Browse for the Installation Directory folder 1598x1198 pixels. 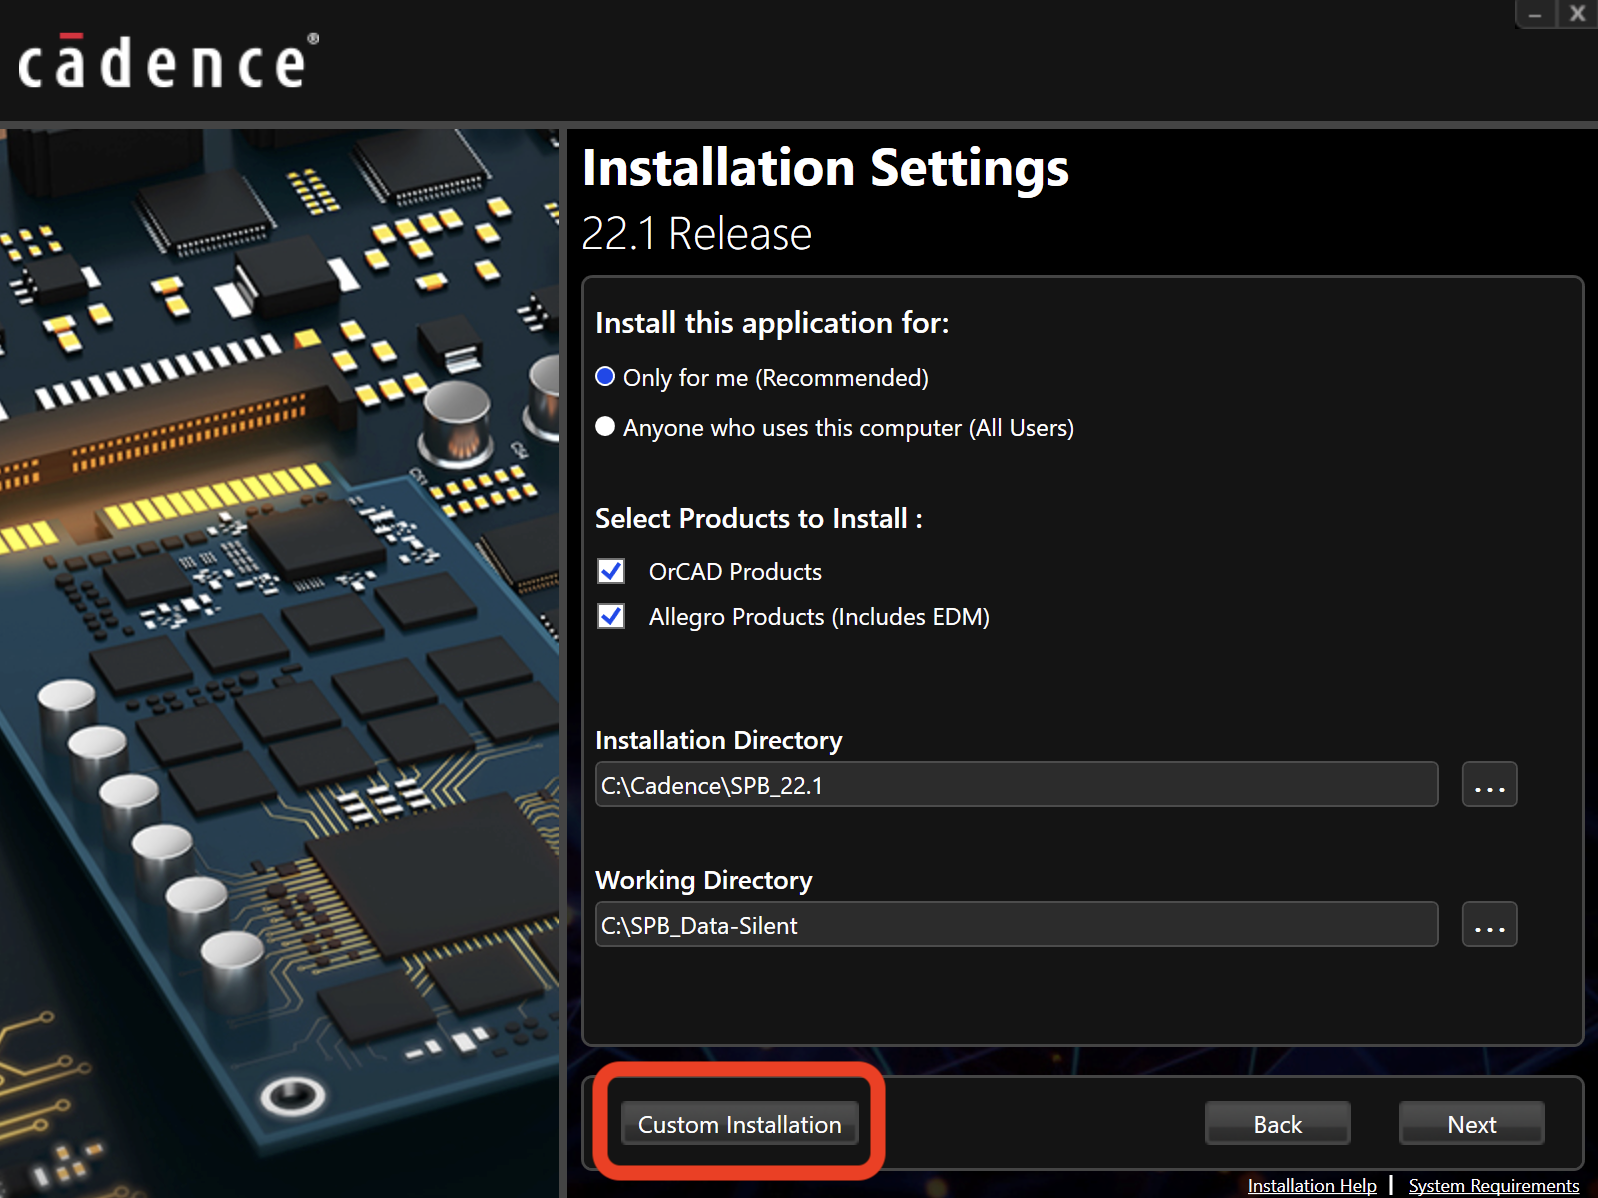coord(1489,785)
